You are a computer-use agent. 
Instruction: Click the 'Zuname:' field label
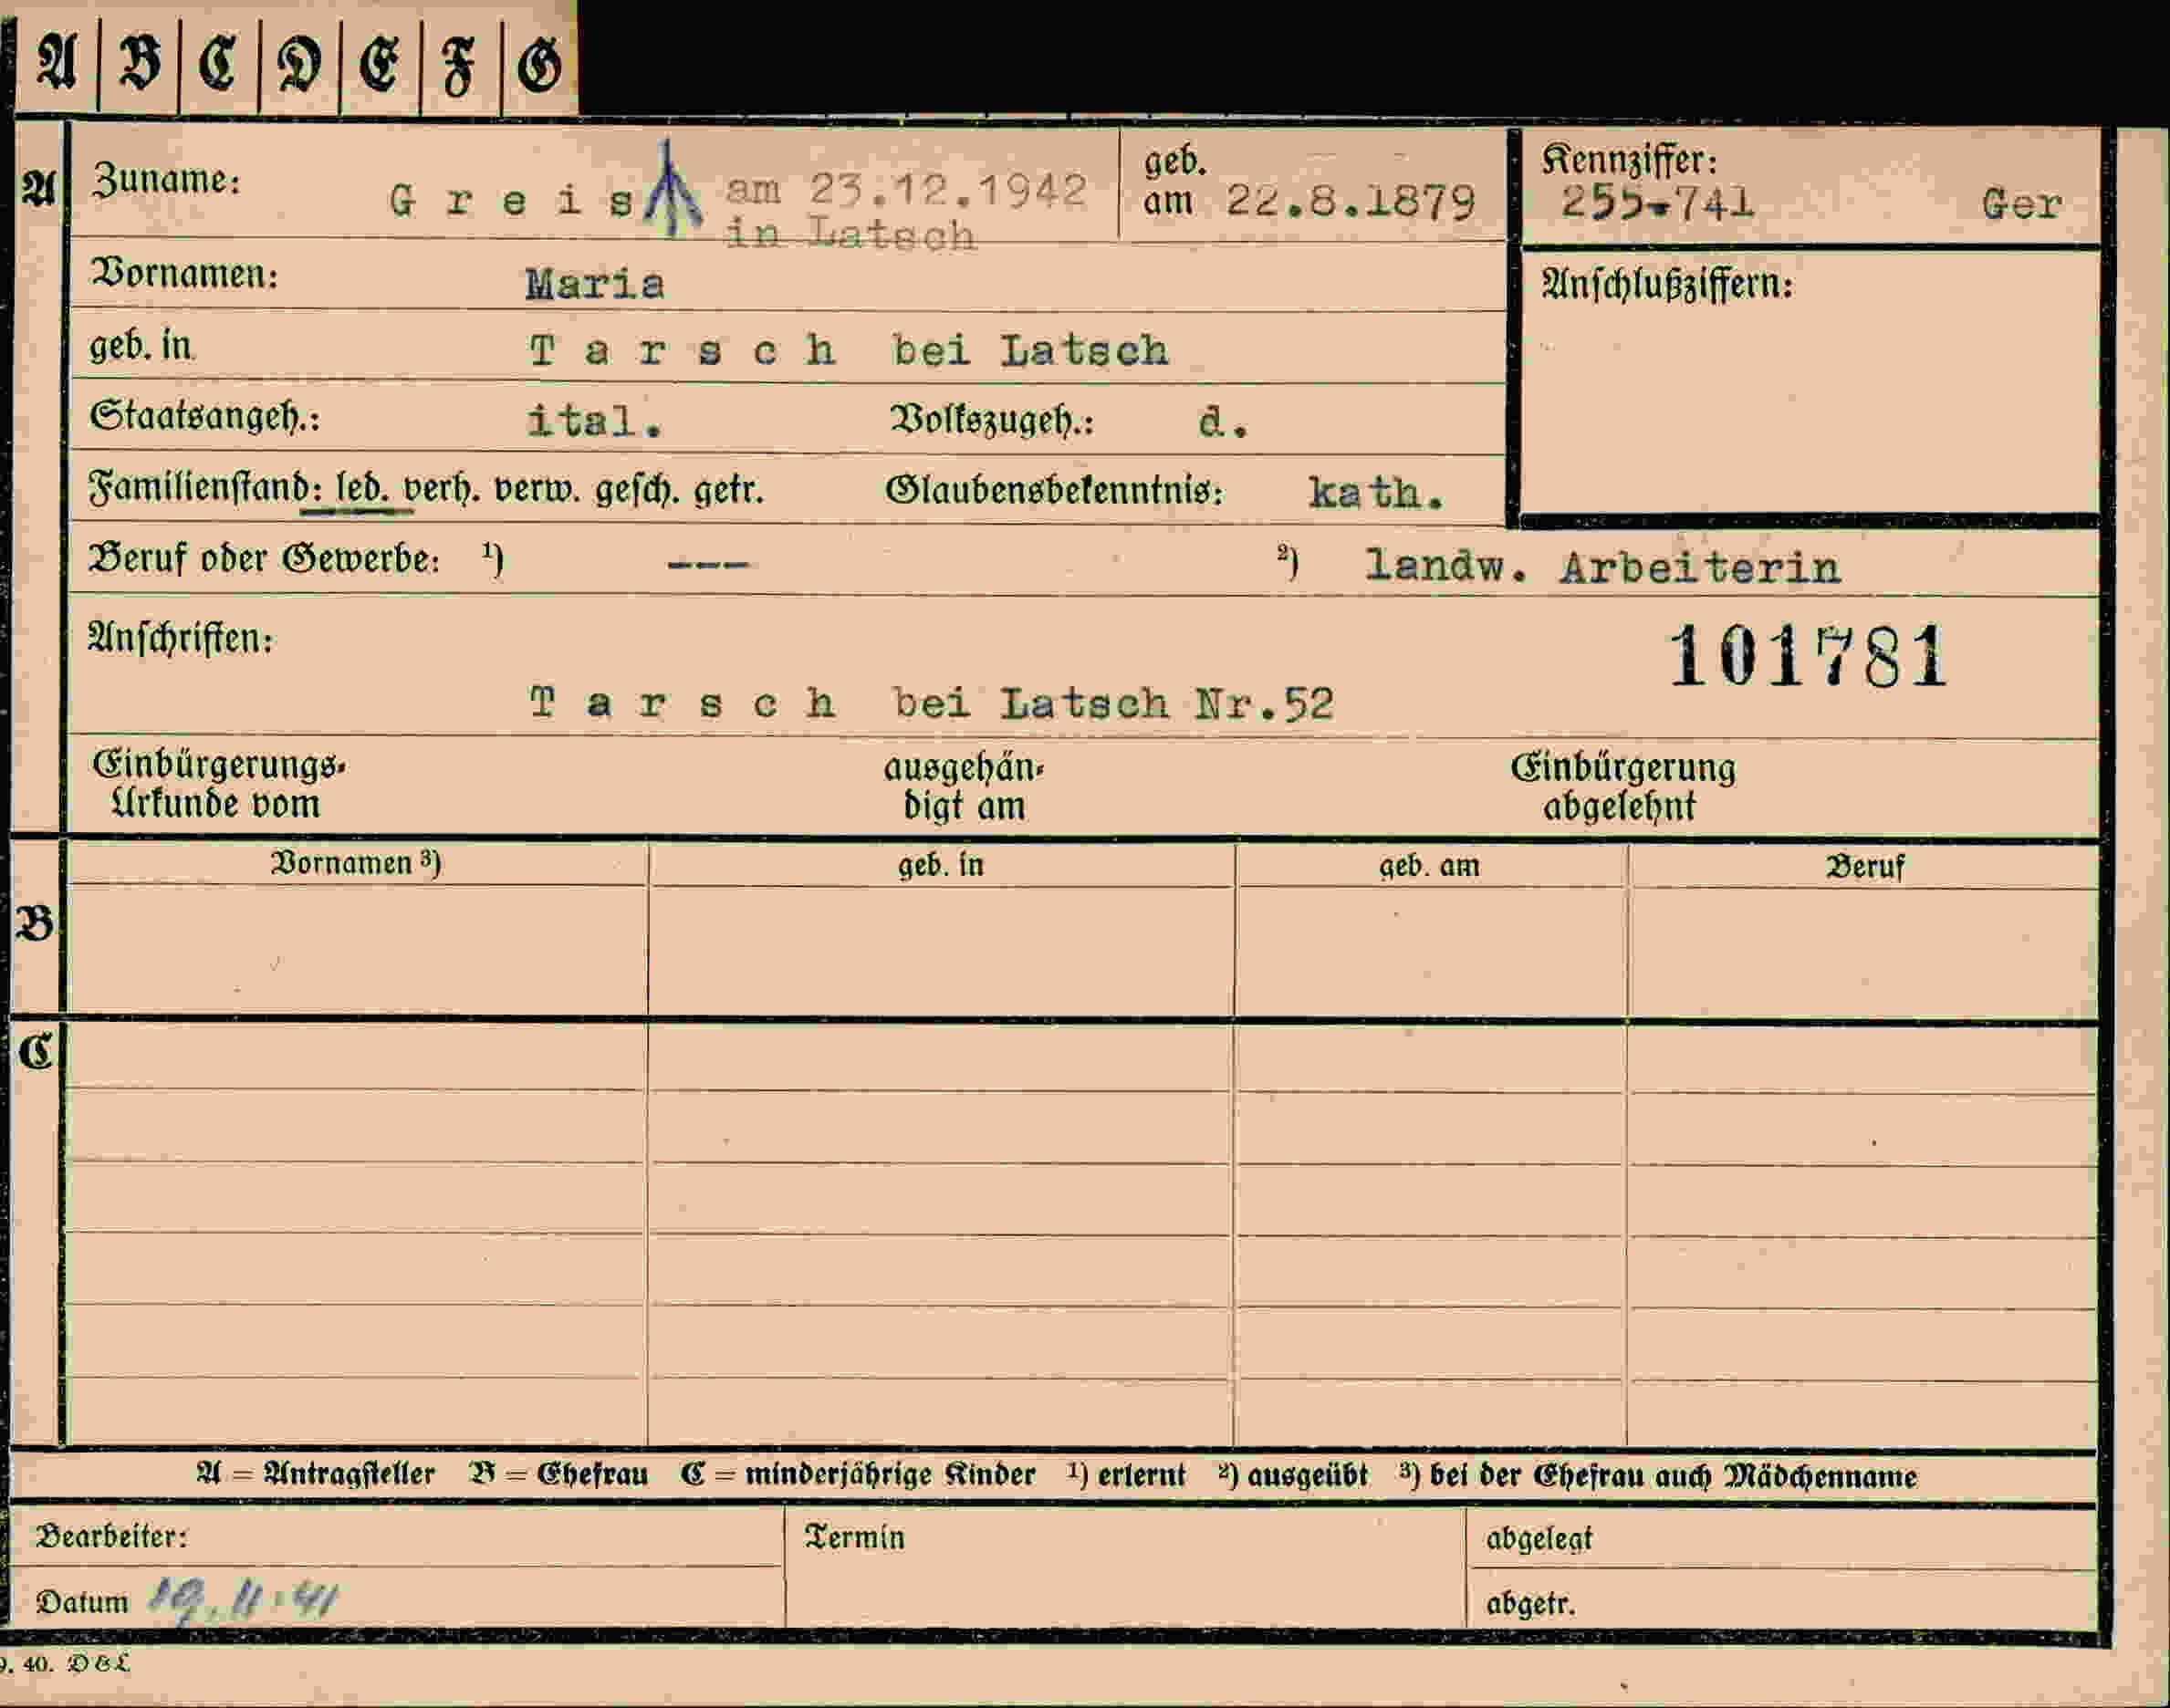tap(166, 180)
